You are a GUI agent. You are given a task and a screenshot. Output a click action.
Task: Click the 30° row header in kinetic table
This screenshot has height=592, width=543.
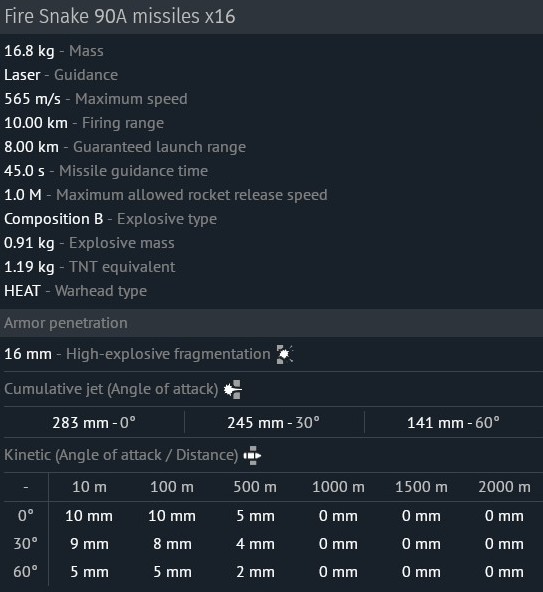click(x=26, y=544)
